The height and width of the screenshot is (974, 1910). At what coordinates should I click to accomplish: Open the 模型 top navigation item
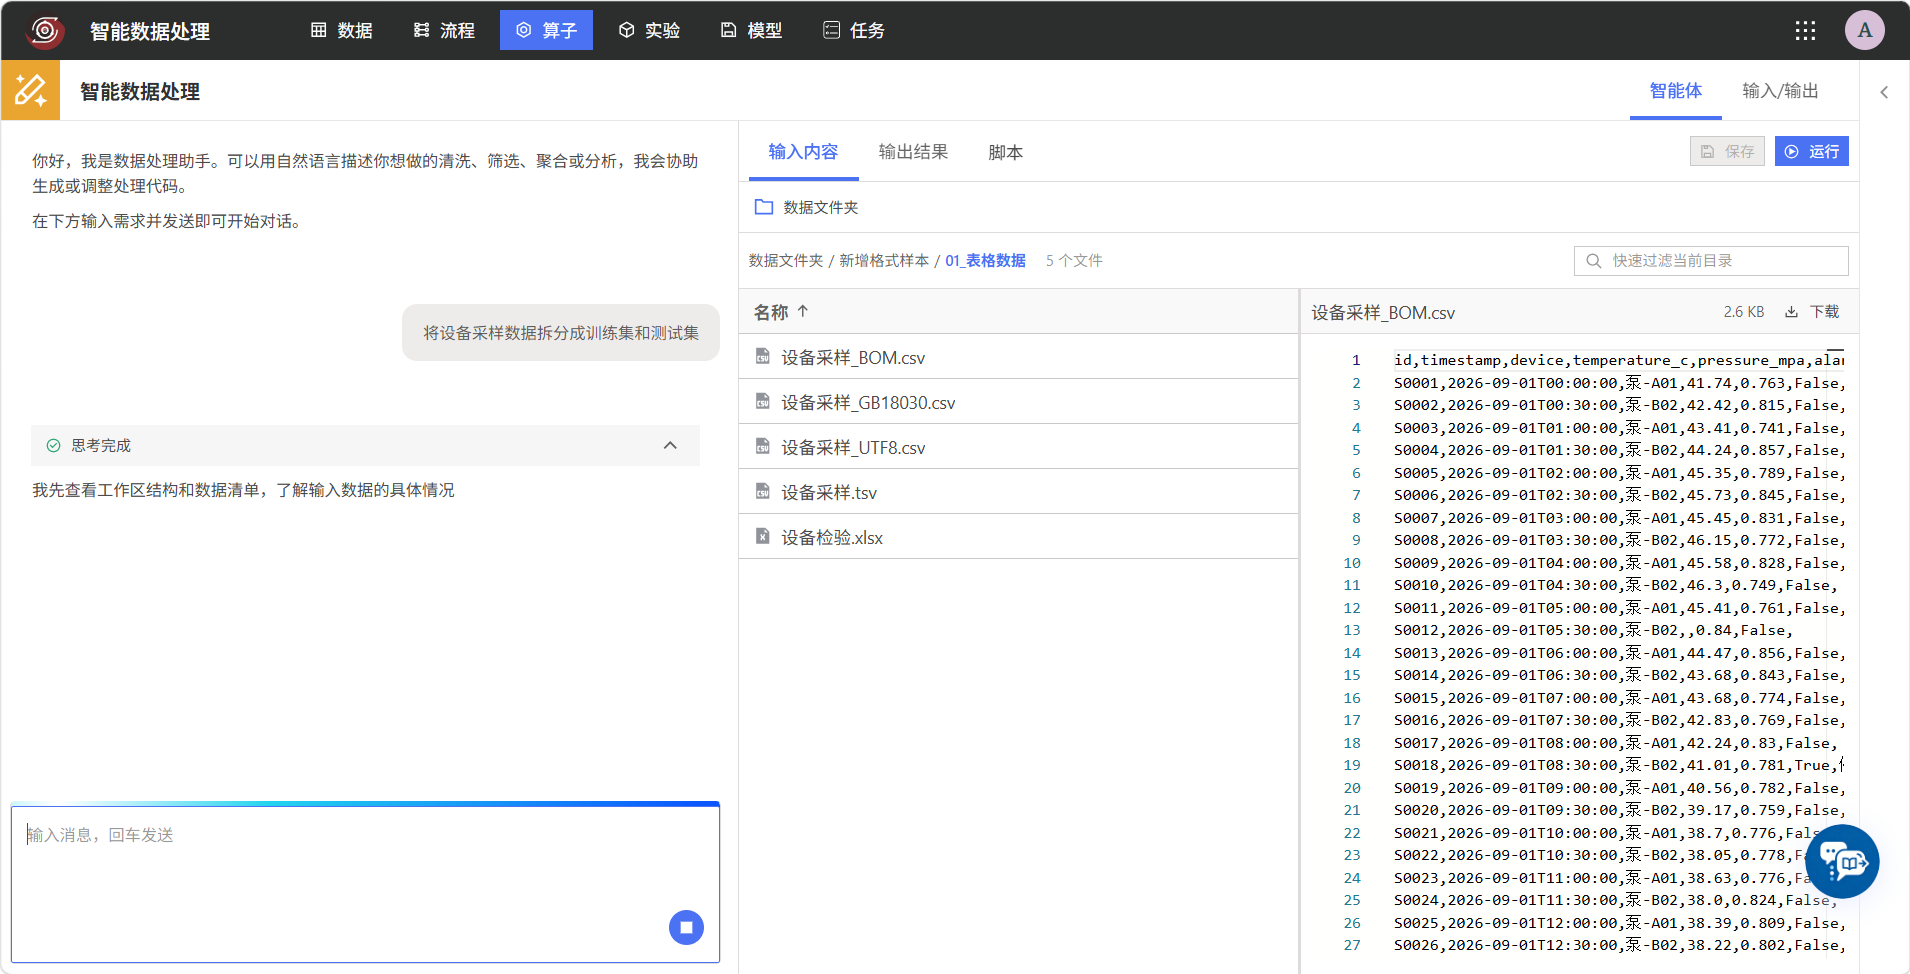click(x=751, y=31)
